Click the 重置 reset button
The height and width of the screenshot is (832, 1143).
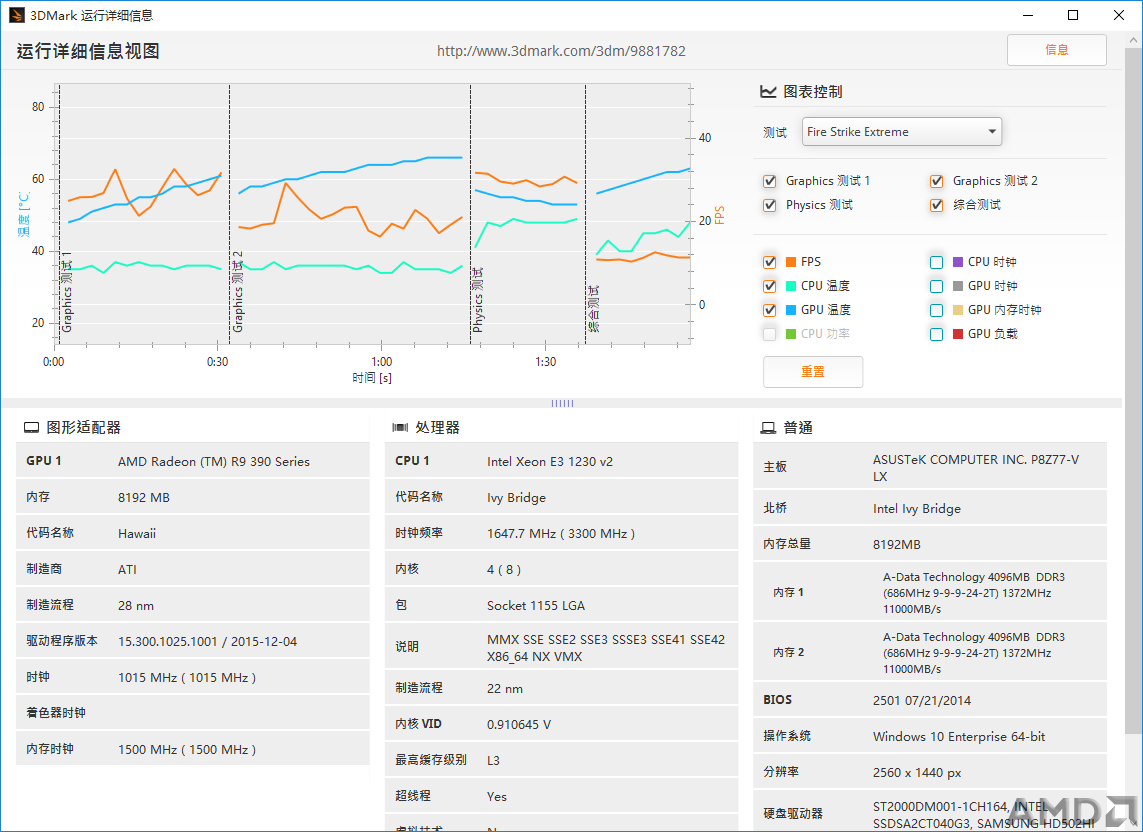click(x=813, y=372)
